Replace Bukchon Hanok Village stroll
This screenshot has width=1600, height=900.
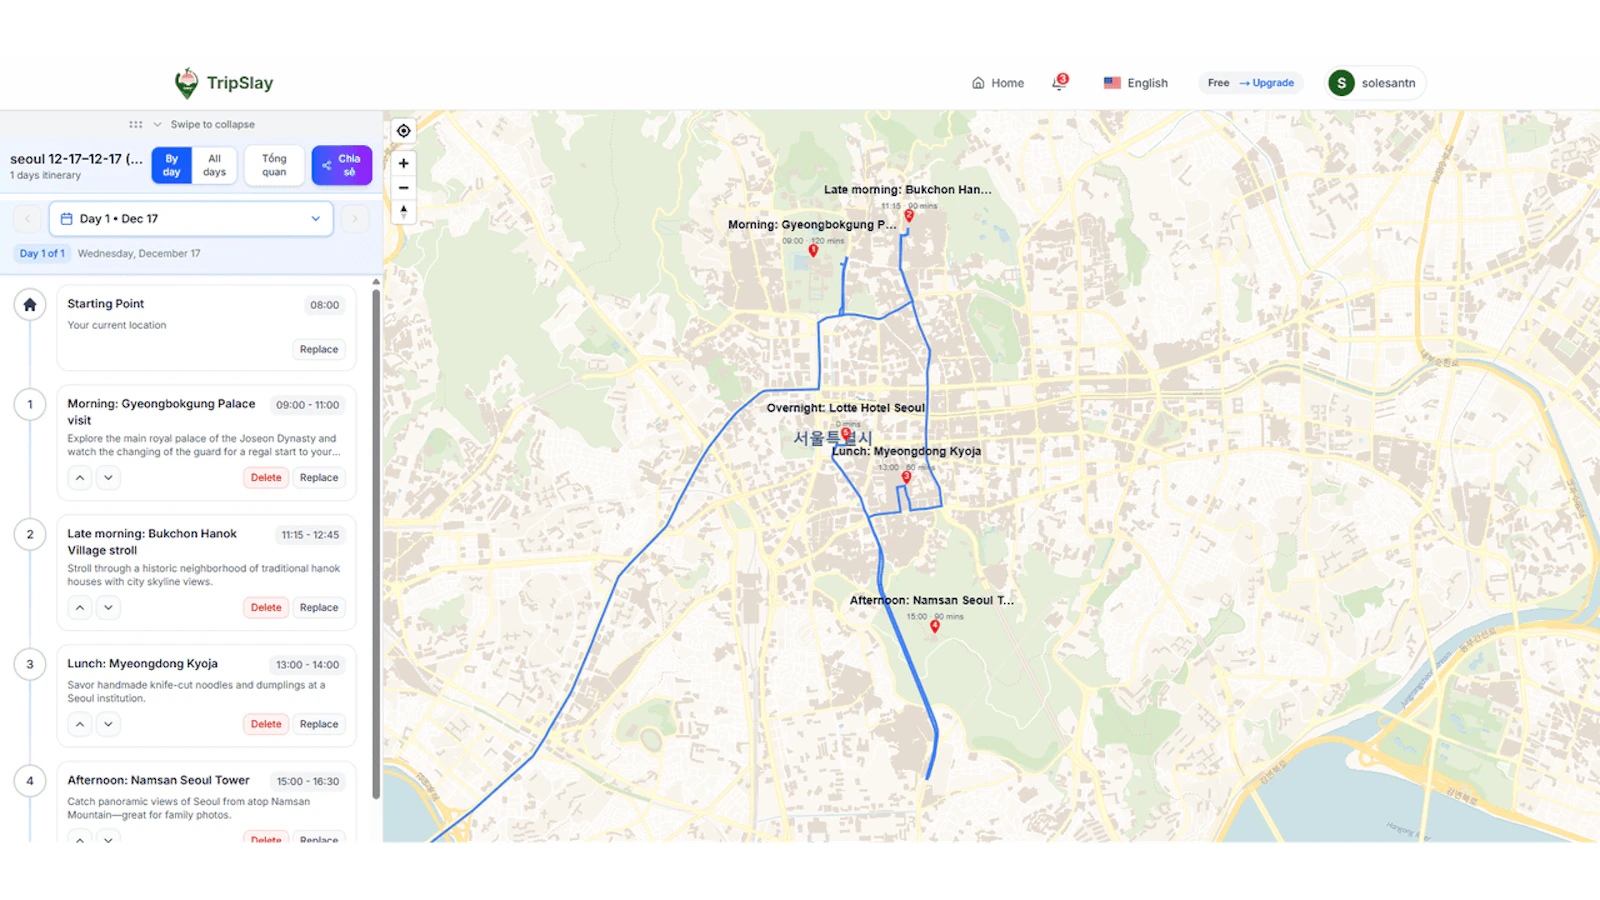click(319, 608)
